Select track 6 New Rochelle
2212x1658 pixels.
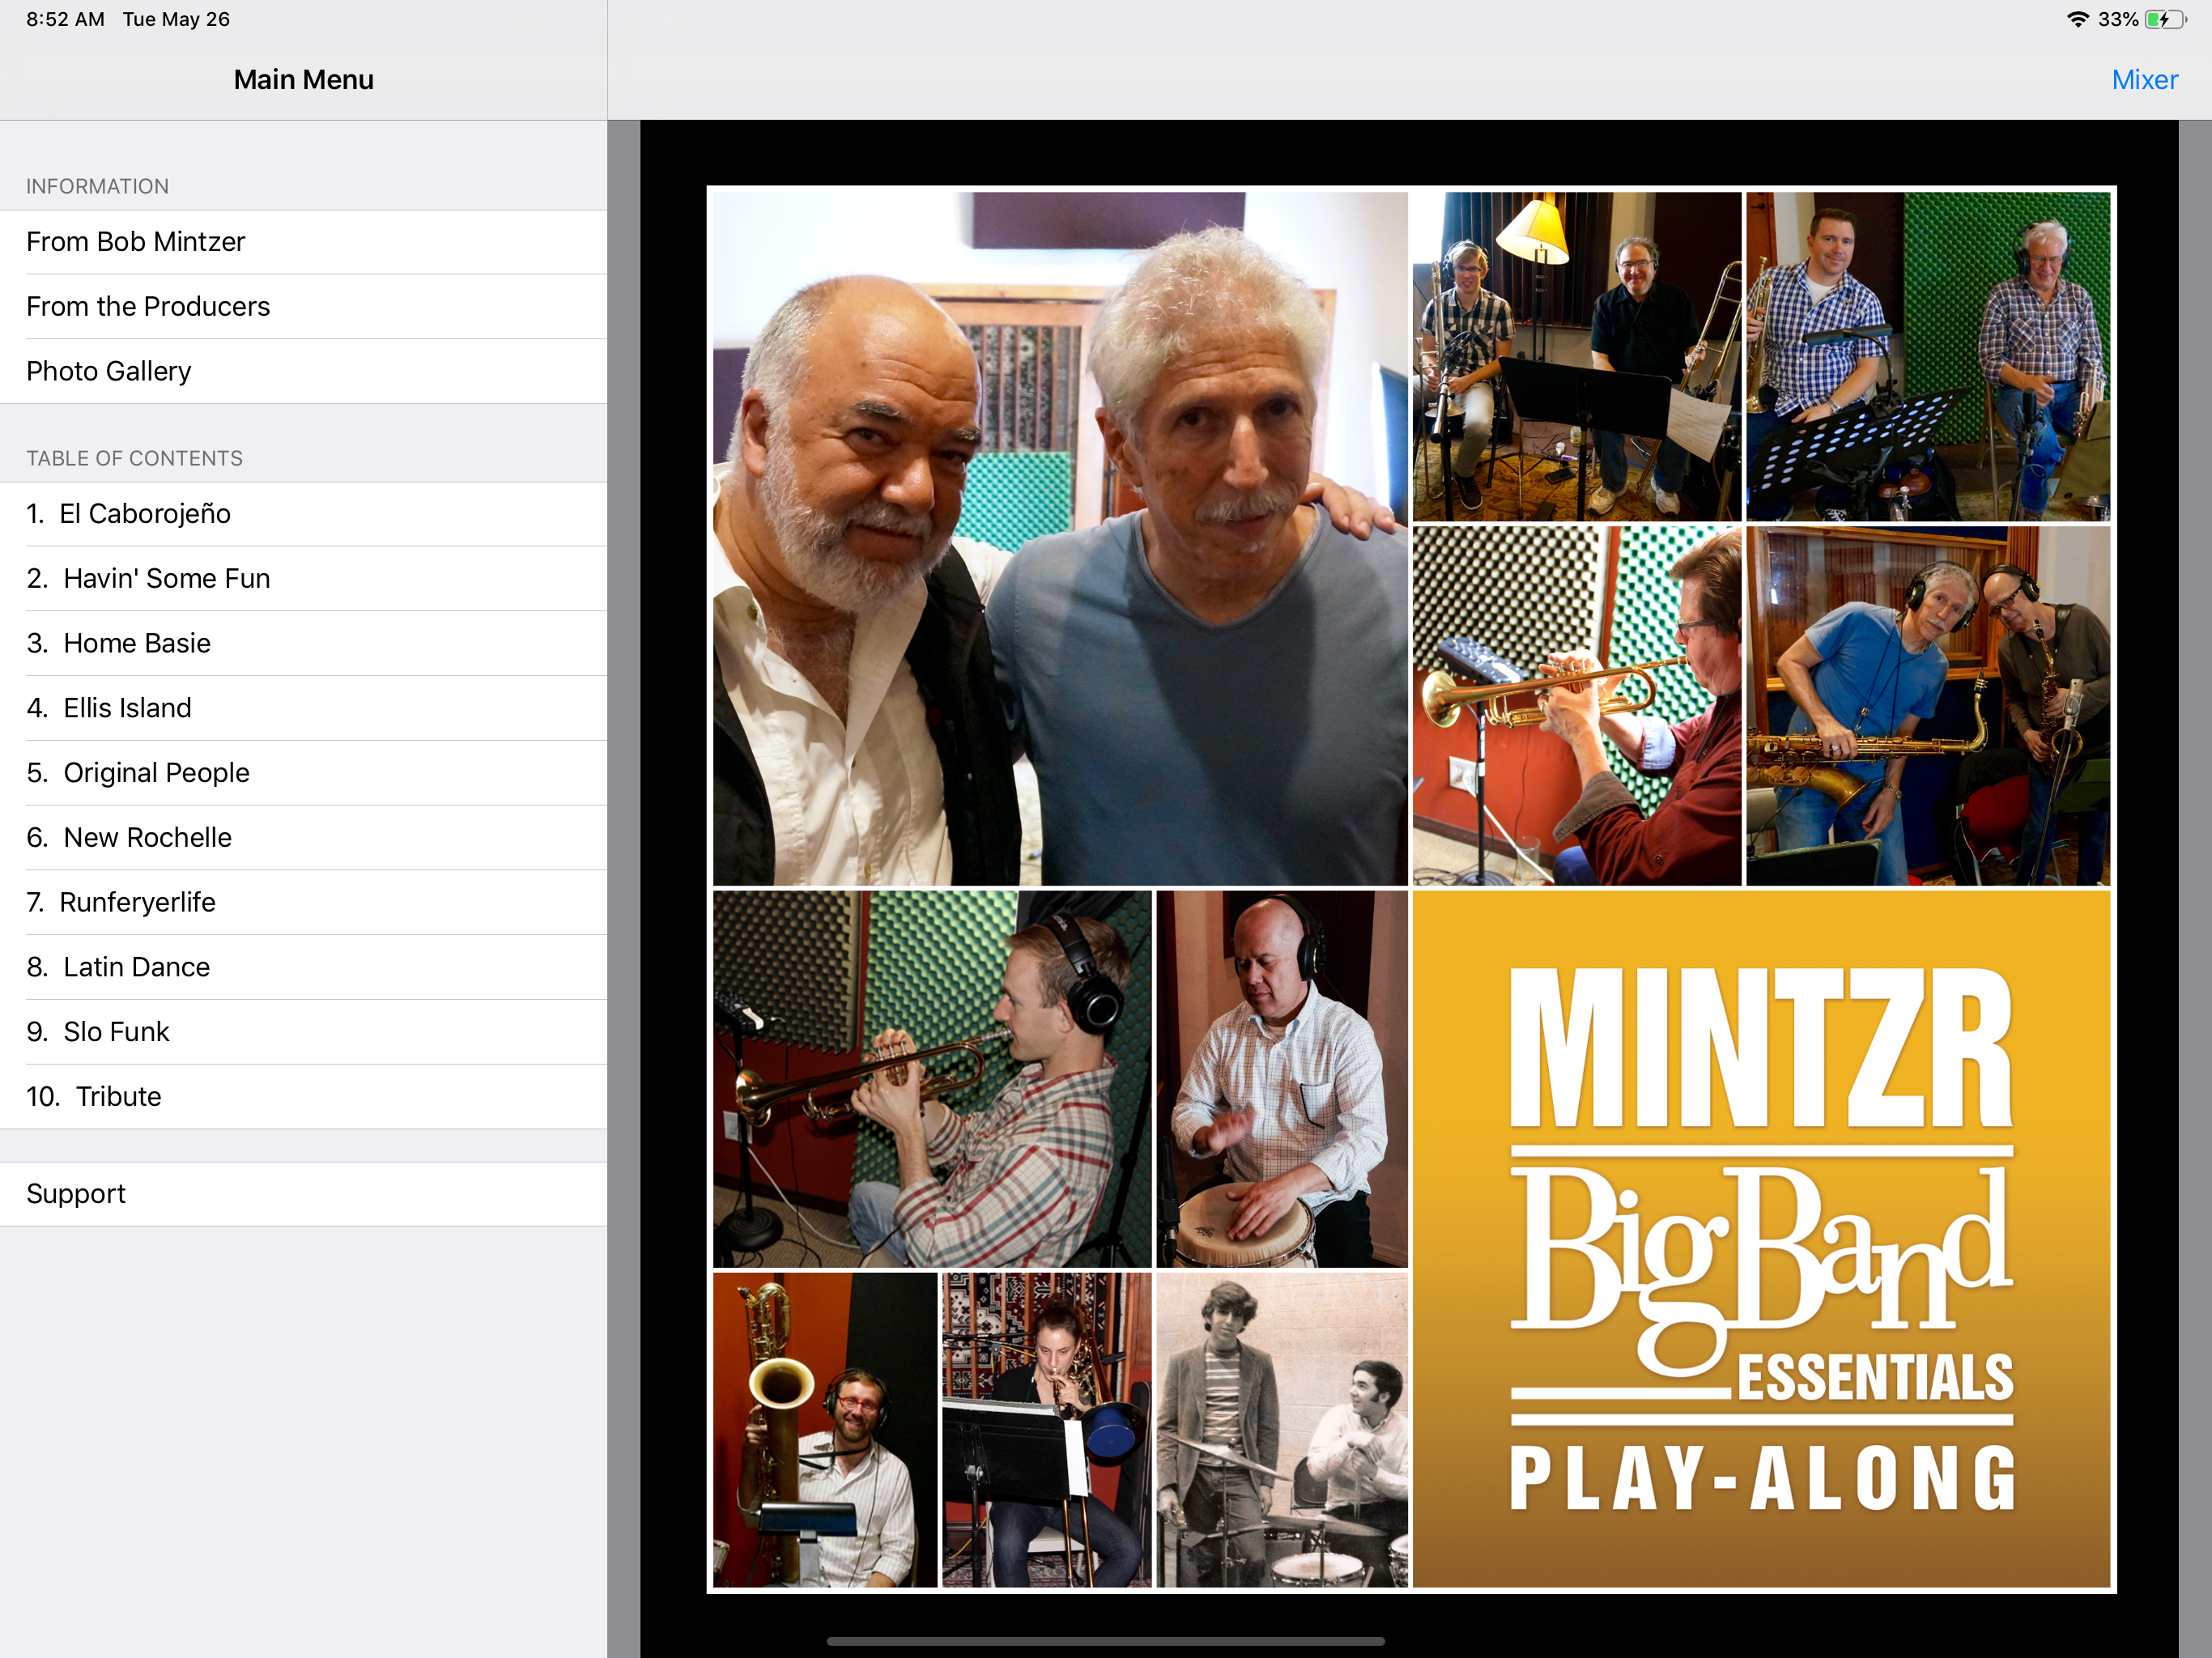pos(303,838)
